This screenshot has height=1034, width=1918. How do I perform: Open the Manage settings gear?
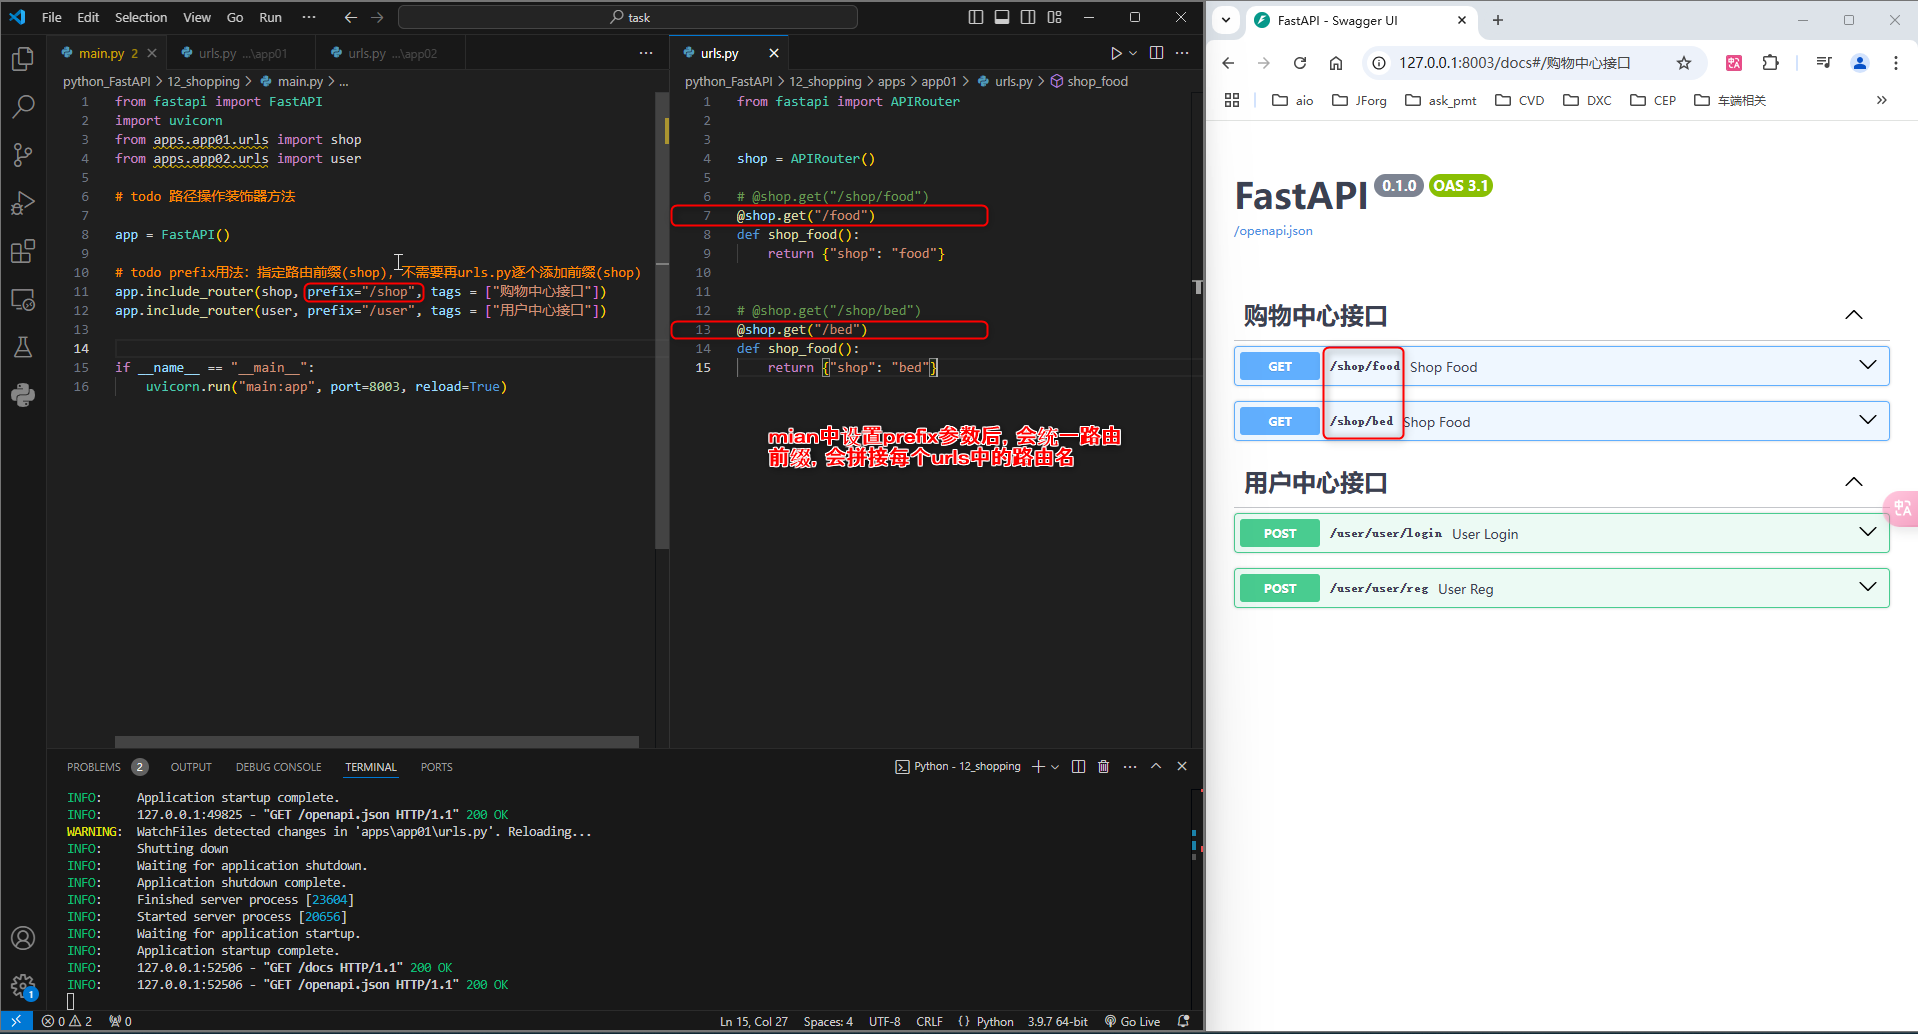click(x=23, y=986)
